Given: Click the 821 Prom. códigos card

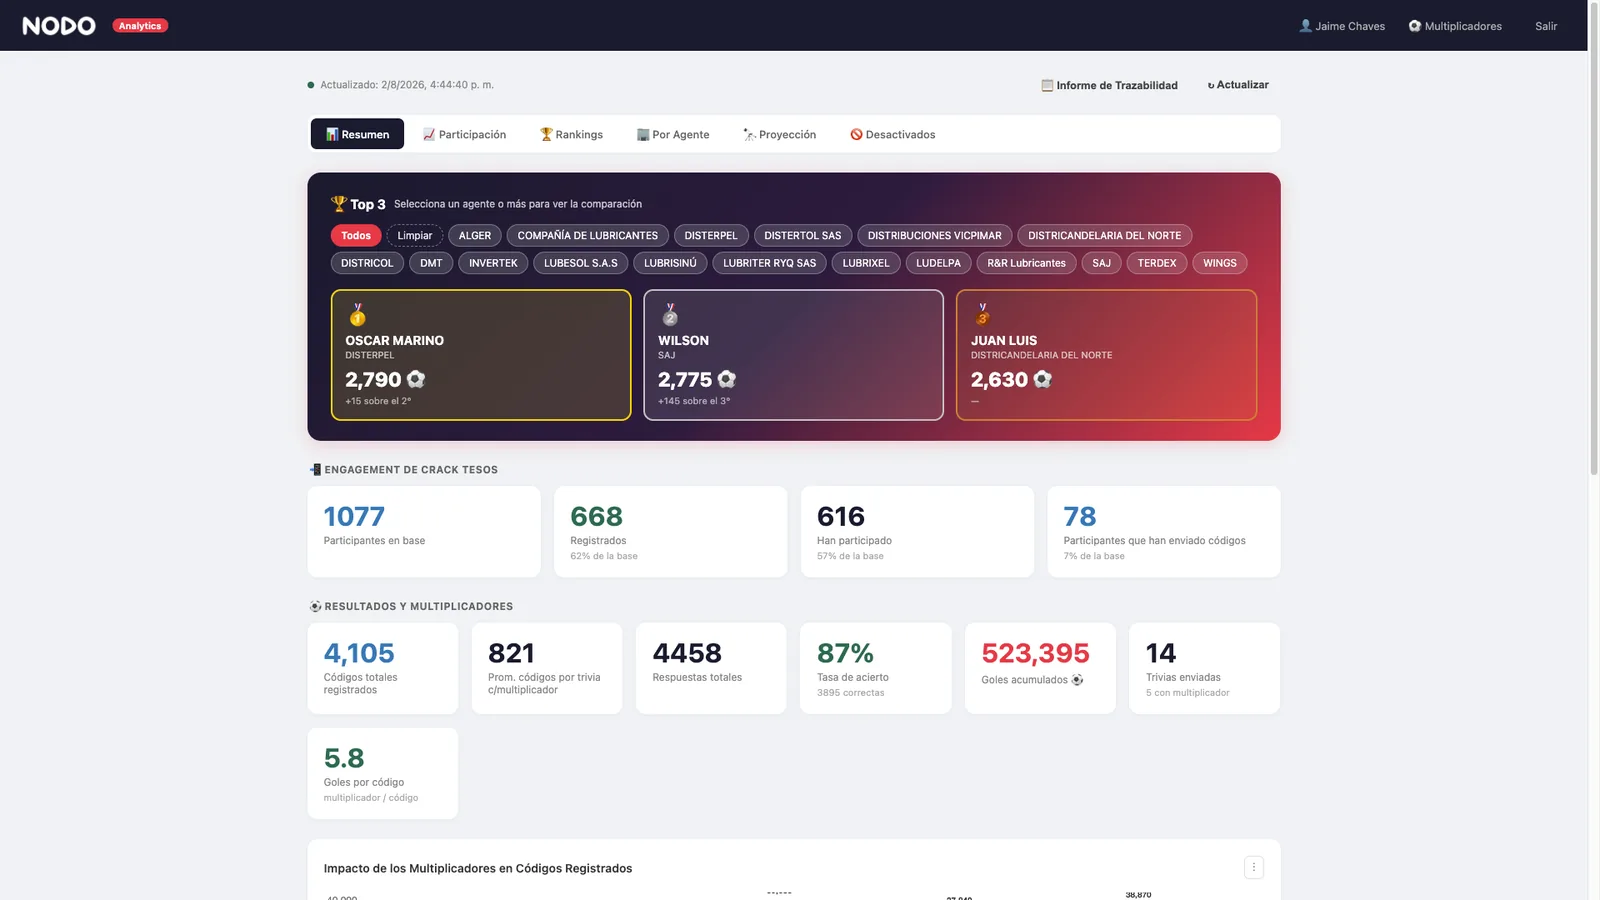Looking at the screenshot, I should 547,669.
